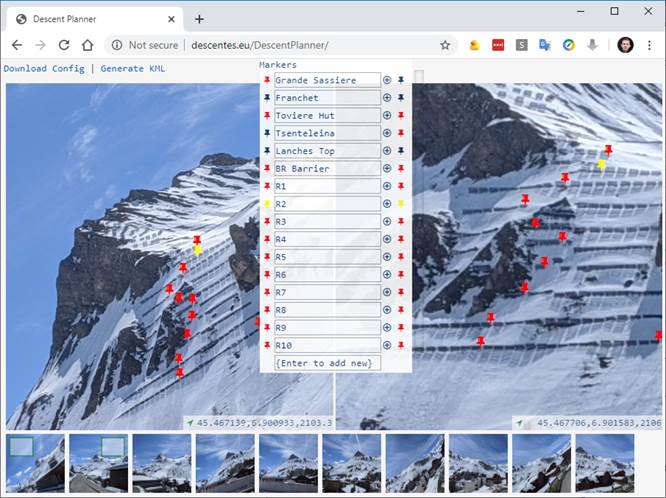Click the left pin icon beside Grande Sassiere

click(x=267, y=80)
